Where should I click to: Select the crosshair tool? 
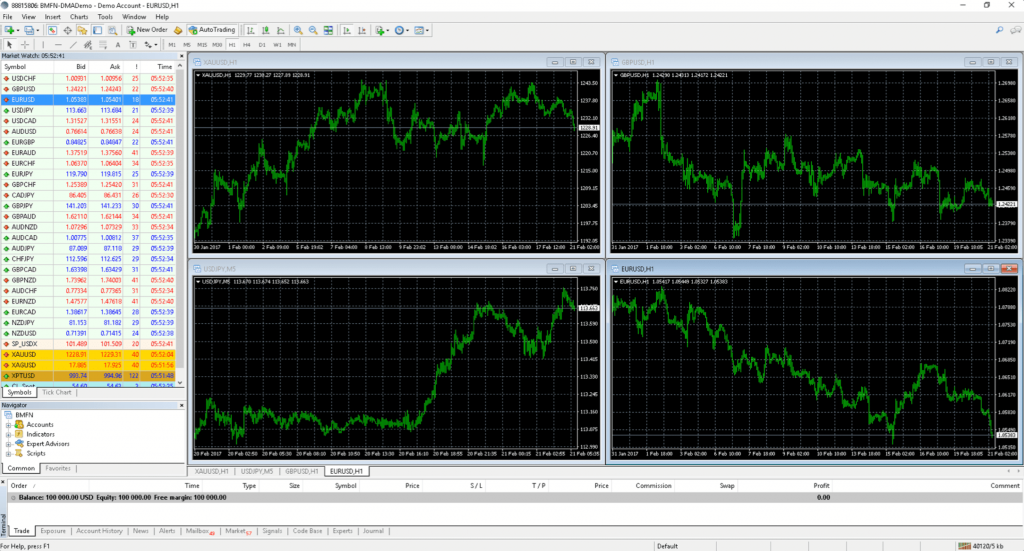(x=25, y=45)
